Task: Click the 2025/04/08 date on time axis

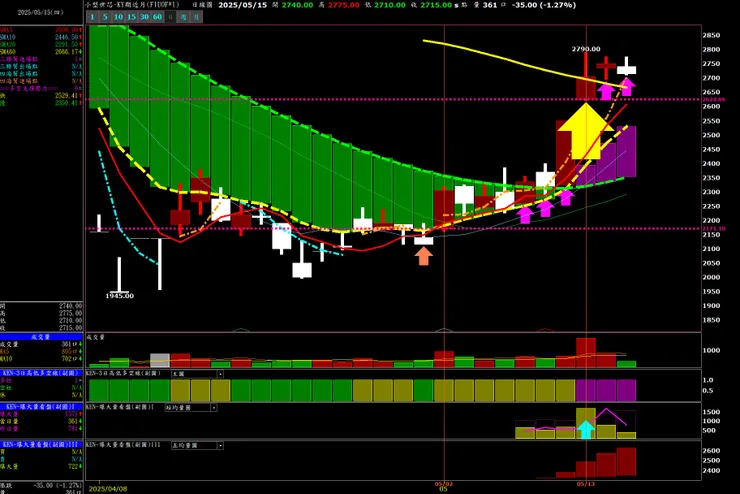Action: (x=108, y=489)
